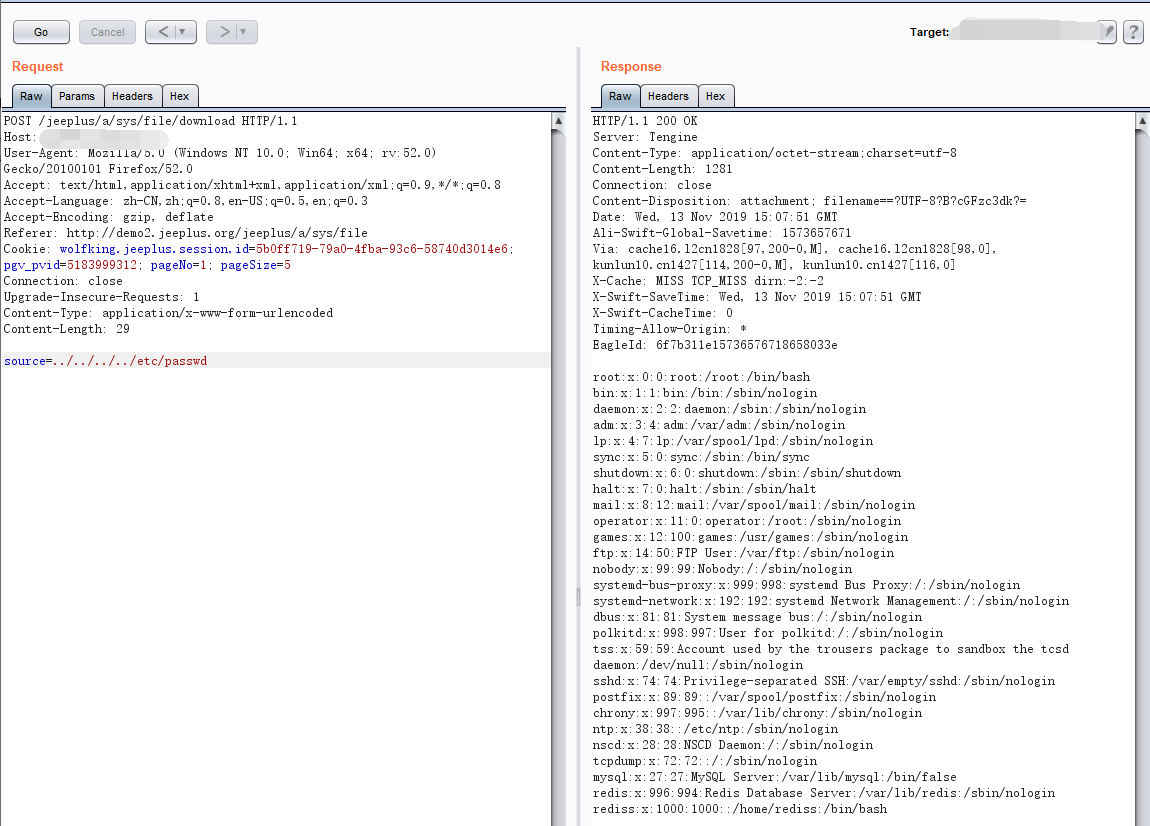This screenshot has height=826, width=1150.
Task: Click the rediss:x:1000:1000 passwd entry
Action: tap(740, 809)
